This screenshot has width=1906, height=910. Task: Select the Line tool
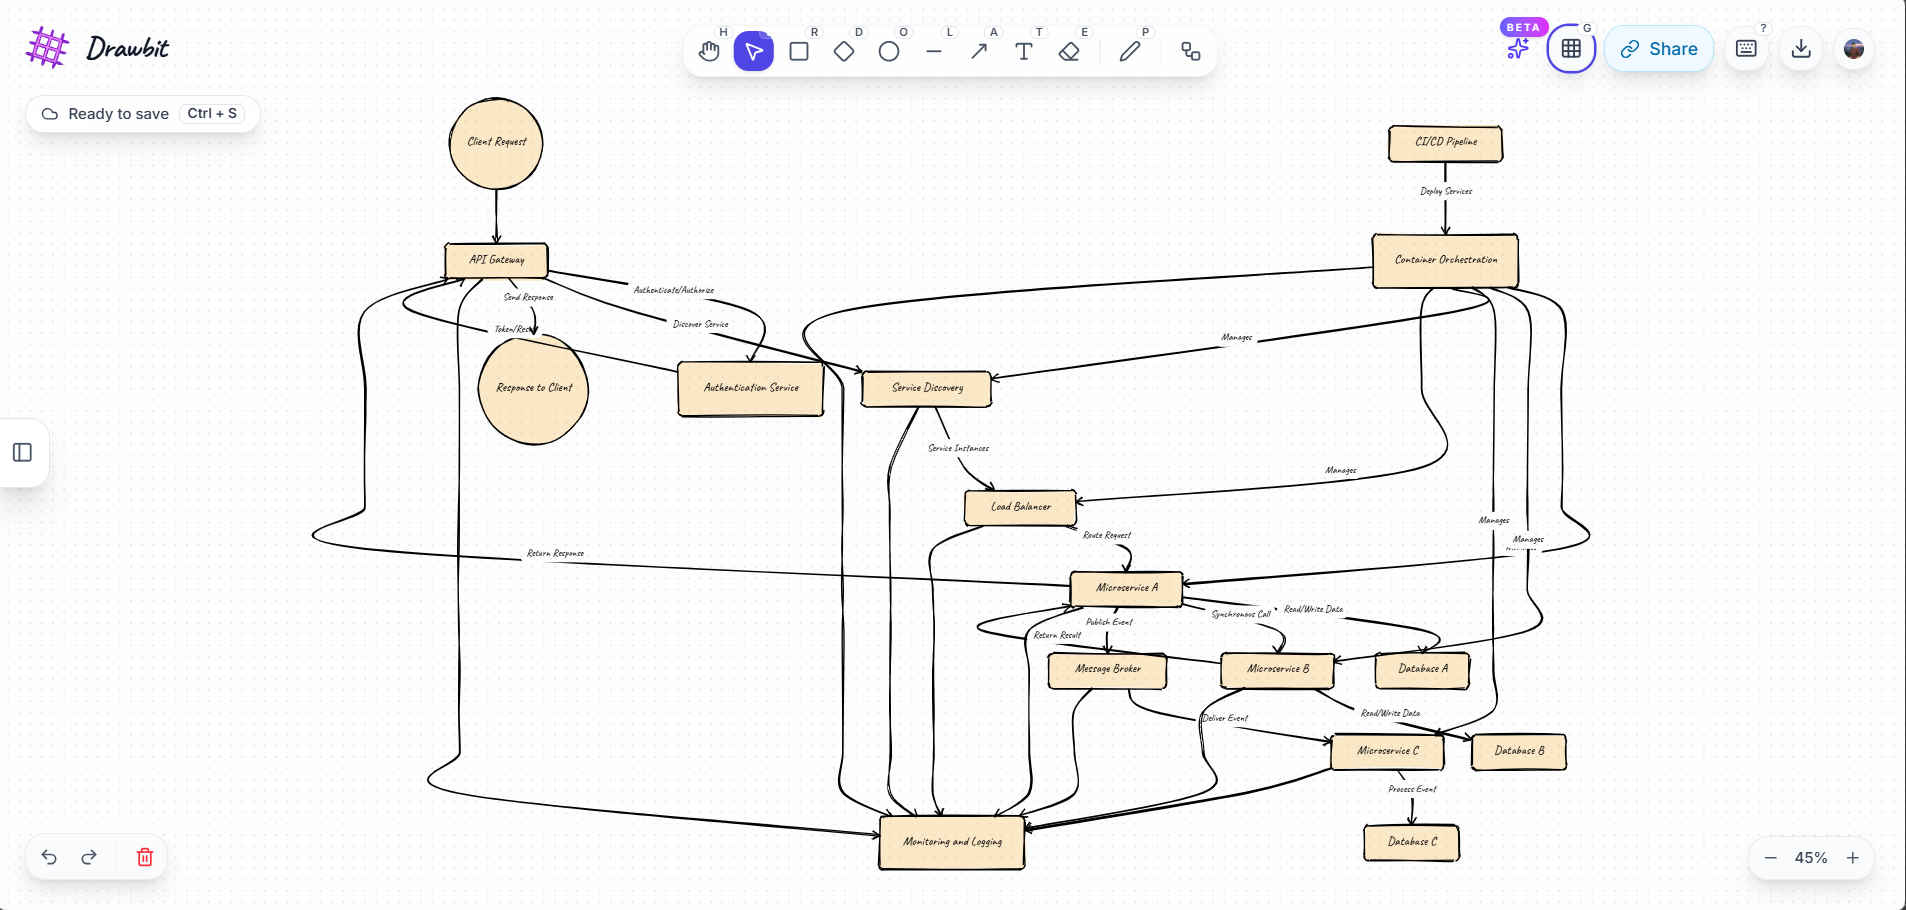tap(934, 51)
